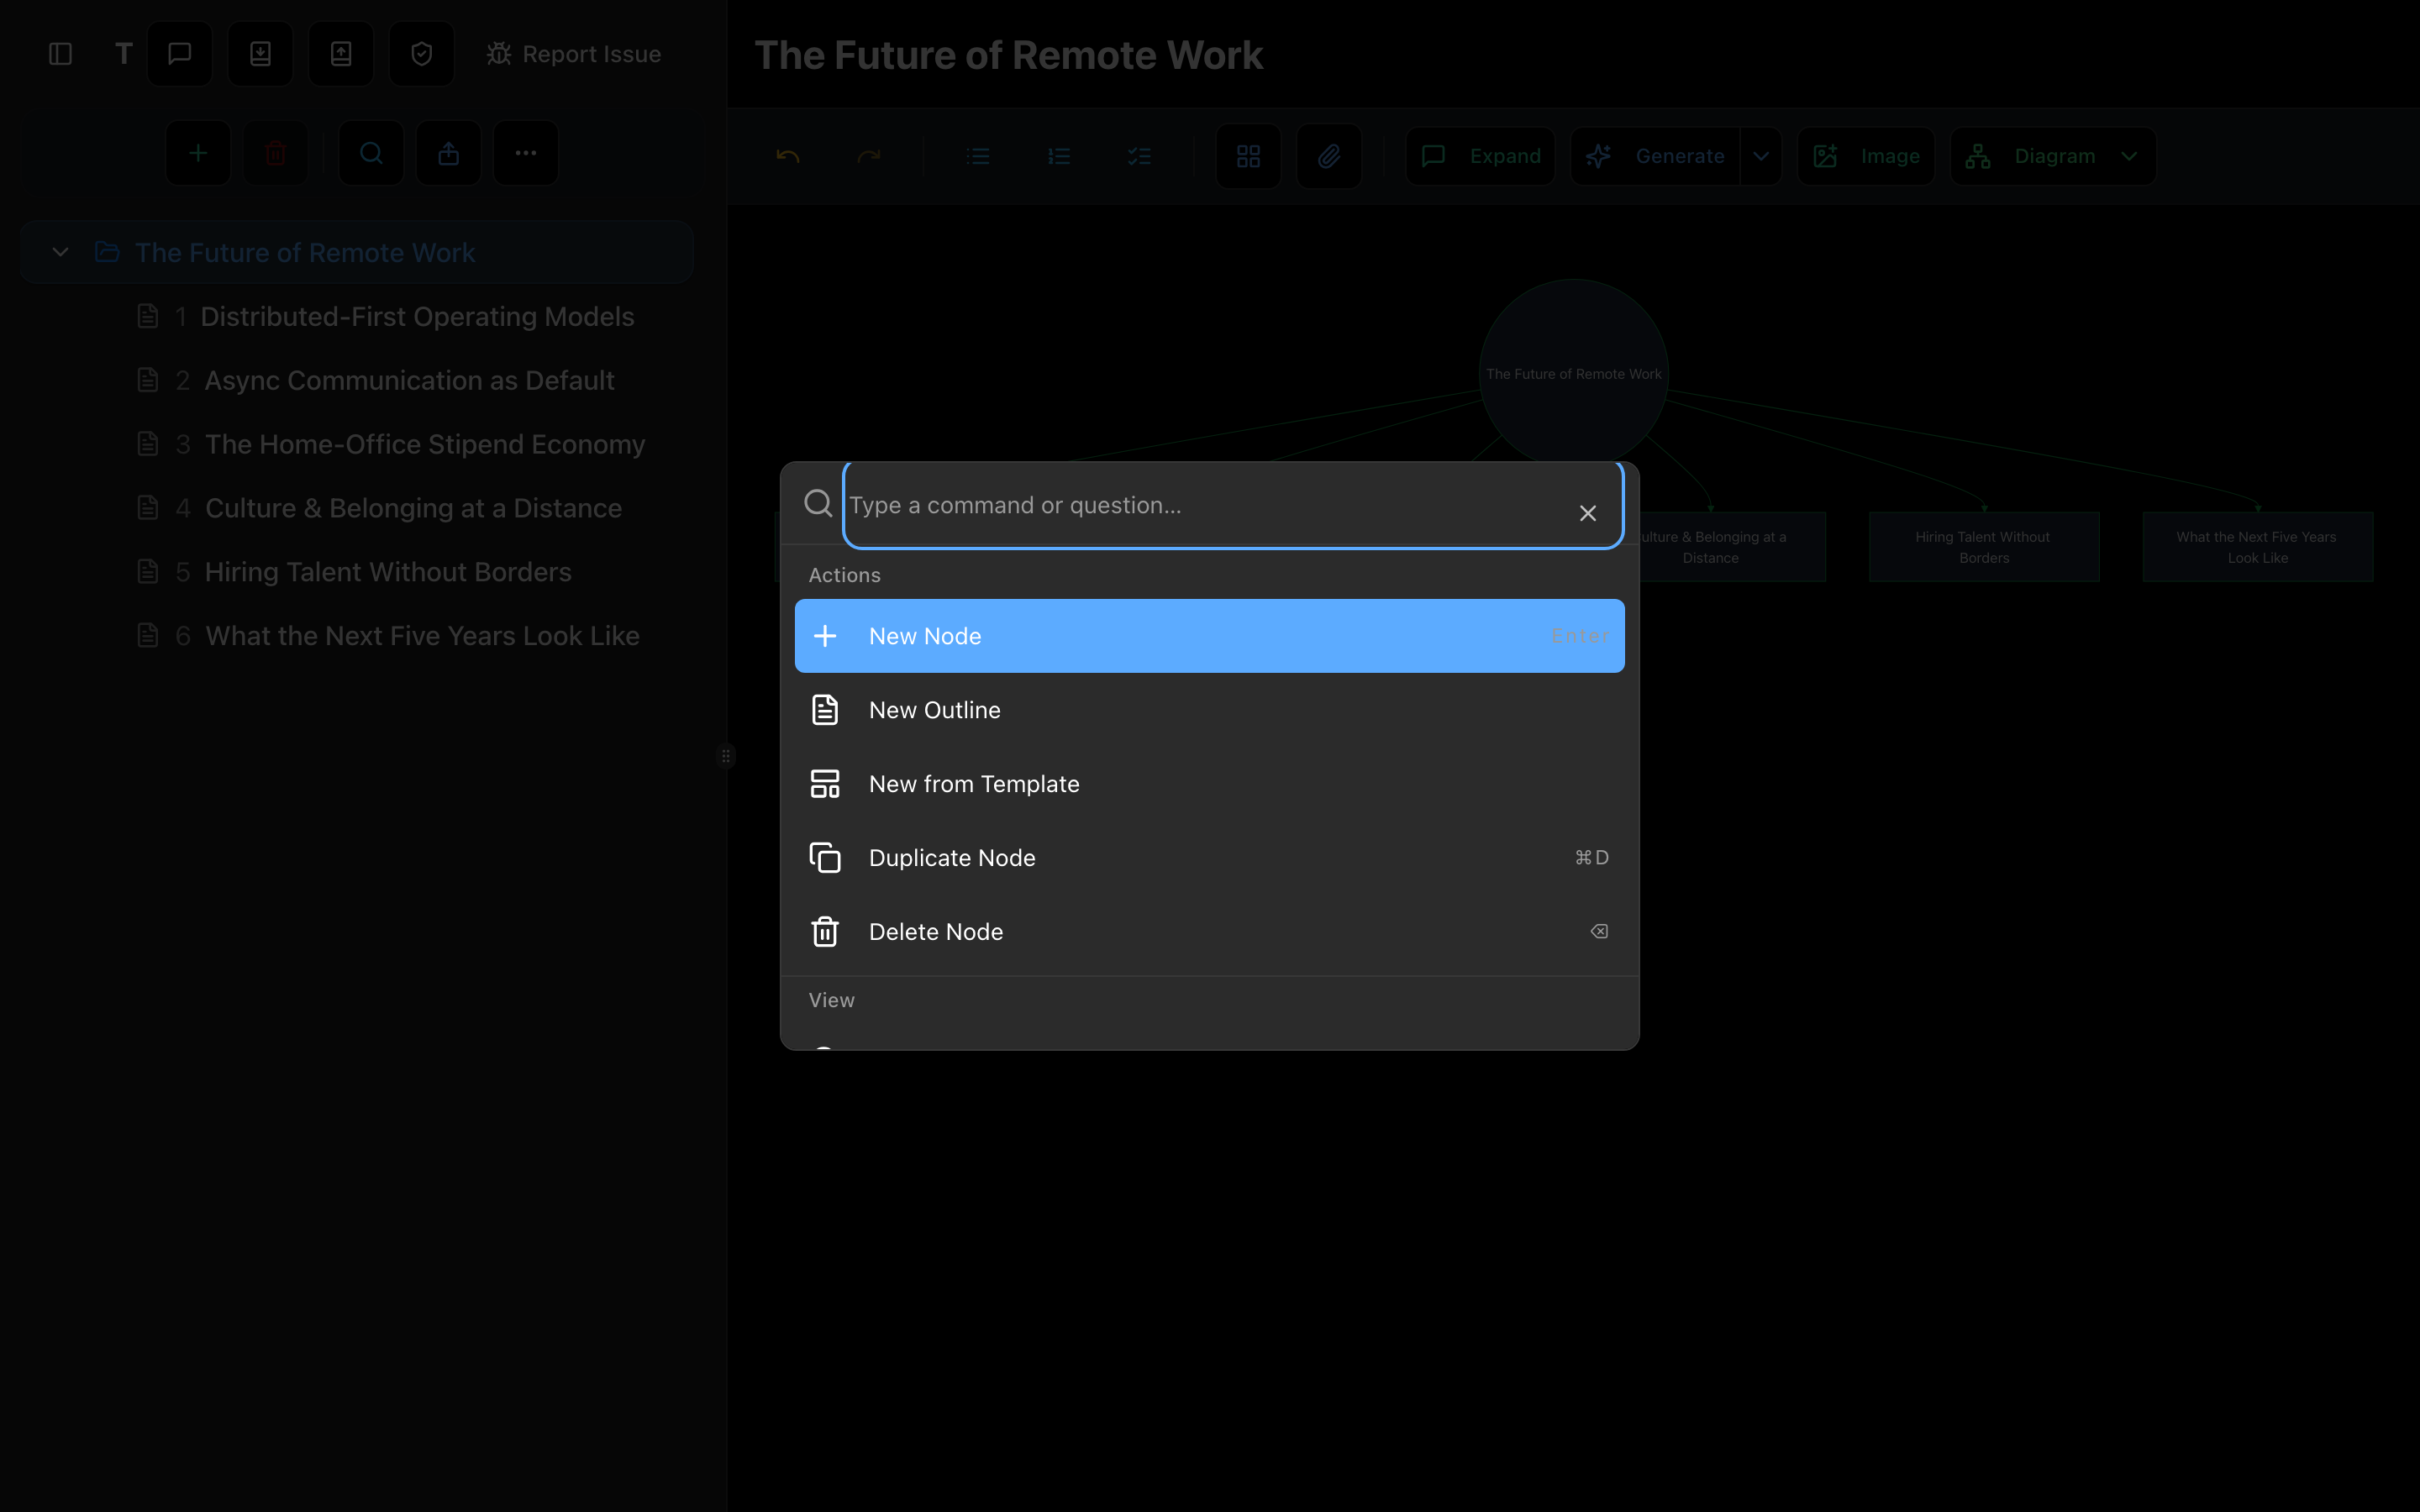The image size is (2420, 1512).
Task: Click the grid layout icon
Action: [1248, 156]
